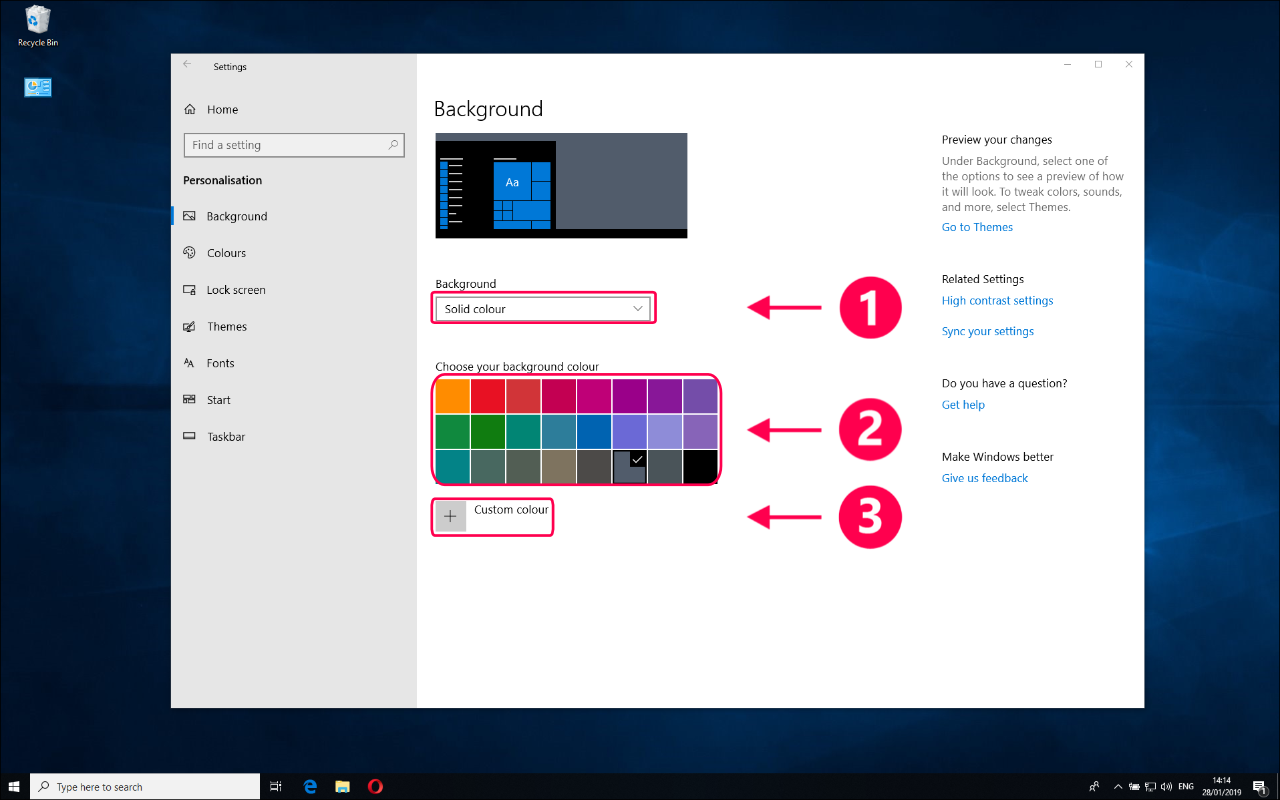Expand the Background type dropdown
The width and height of the screenshot is (1280, 800).
[543, 309]
